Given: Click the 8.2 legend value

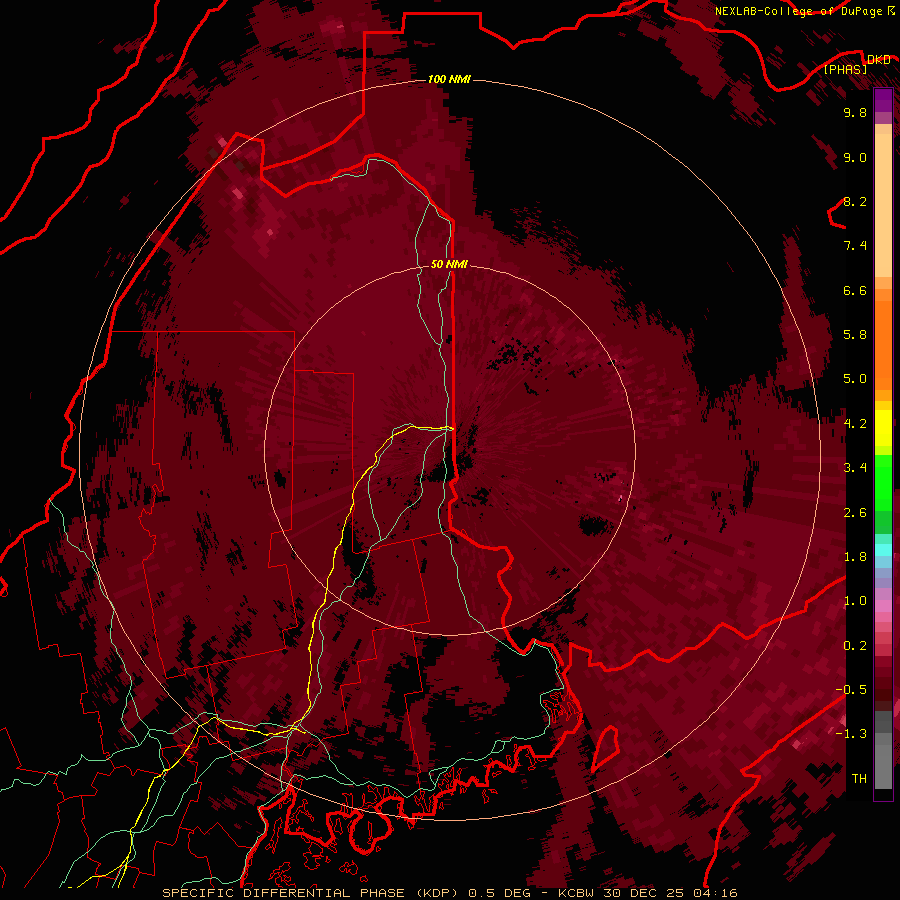Looking at the screenshot, I should click(x=855, y=201).
